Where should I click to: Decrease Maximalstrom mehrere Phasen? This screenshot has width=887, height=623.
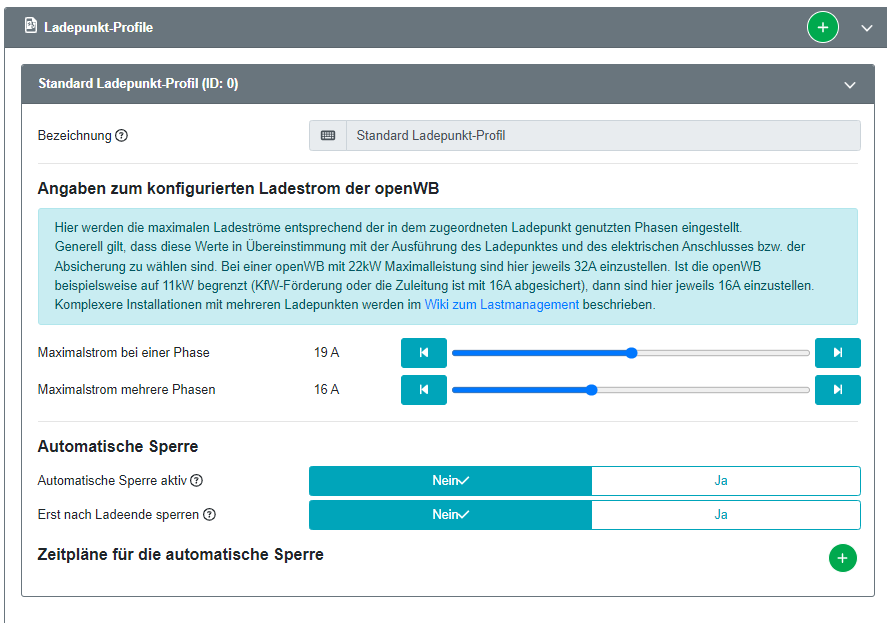click(424, 389)
